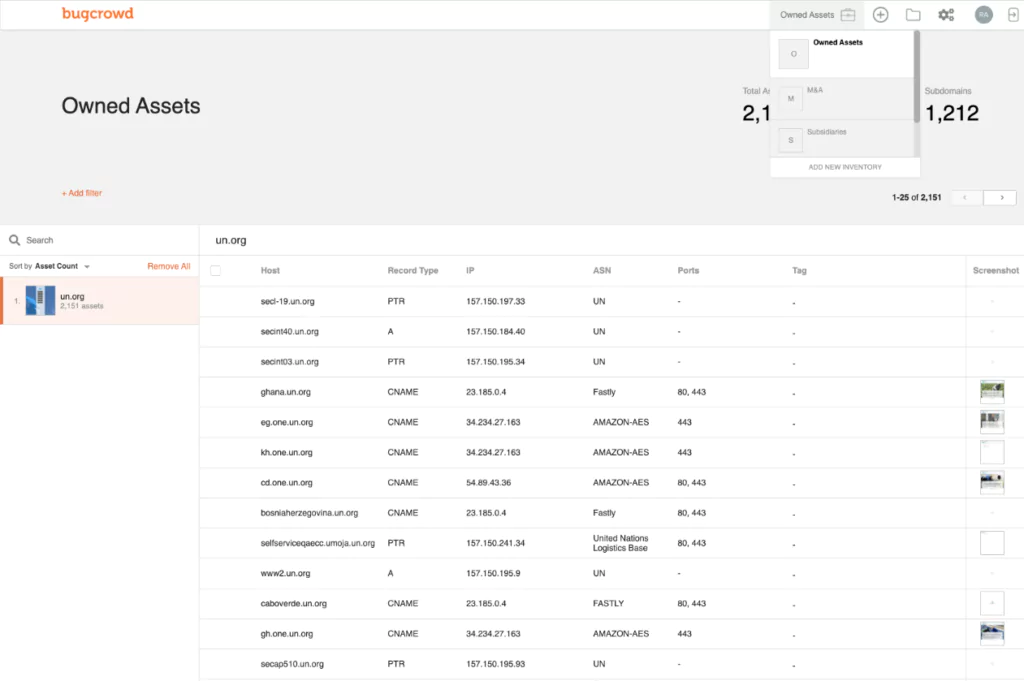The width and height of the screenshot is (1024, 681).
Task: Click ASN United Nations Logistics Base
Action: pos(620,543)
